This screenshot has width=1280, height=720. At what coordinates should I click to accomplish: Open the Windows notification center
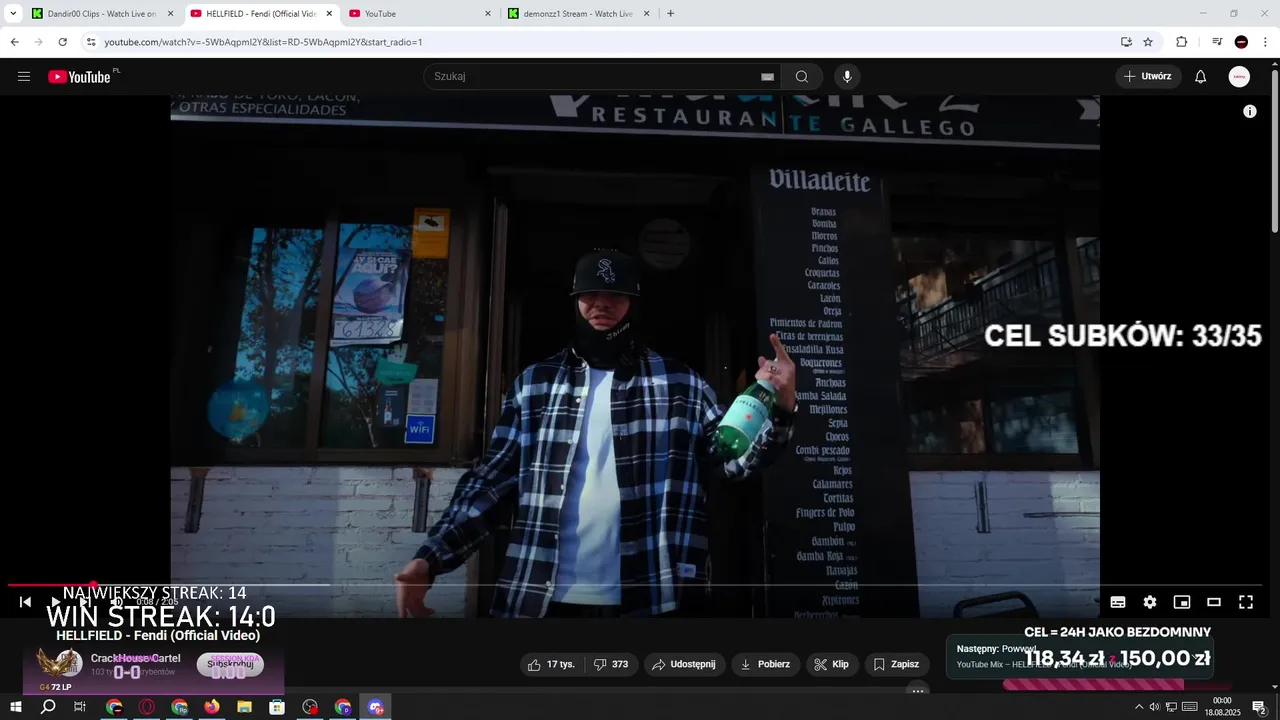pos(1260,707)
